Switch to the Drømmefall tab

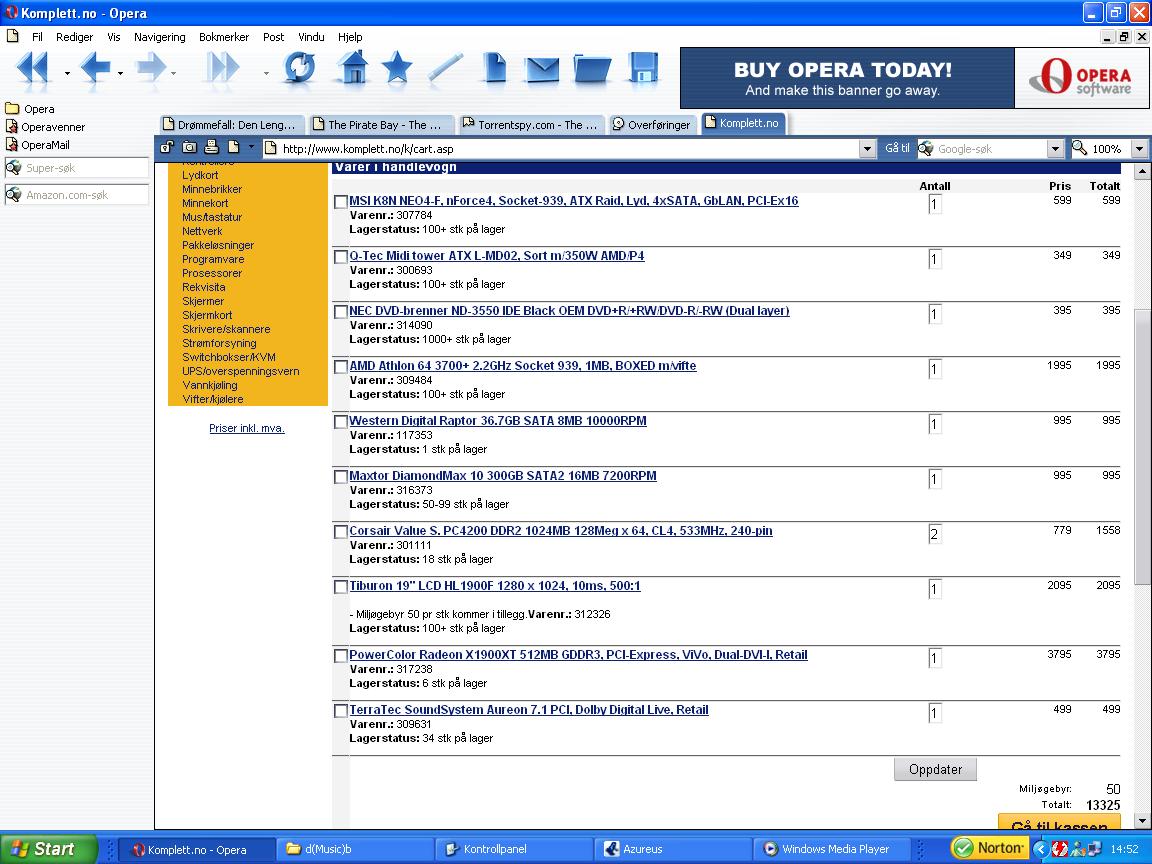click(232, 124)
